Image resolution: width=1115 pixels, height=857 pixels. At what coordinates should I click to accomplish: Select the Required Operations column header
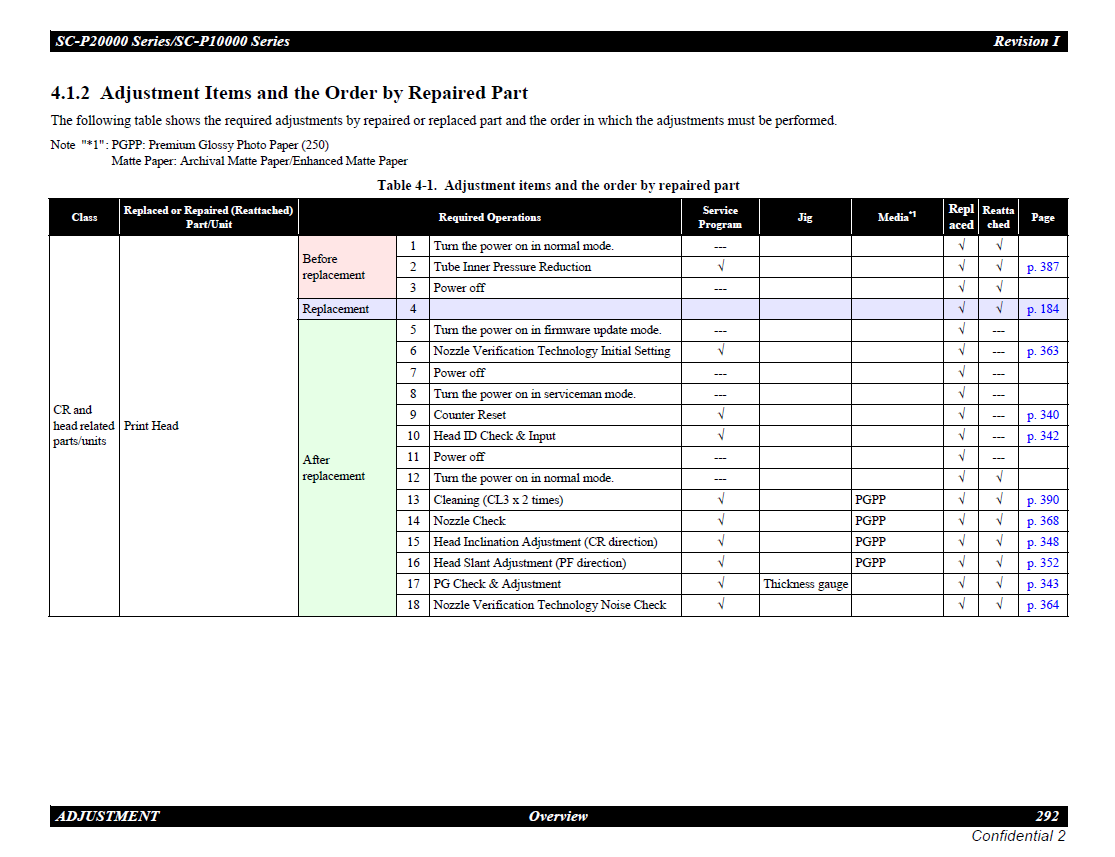(489, 217)
